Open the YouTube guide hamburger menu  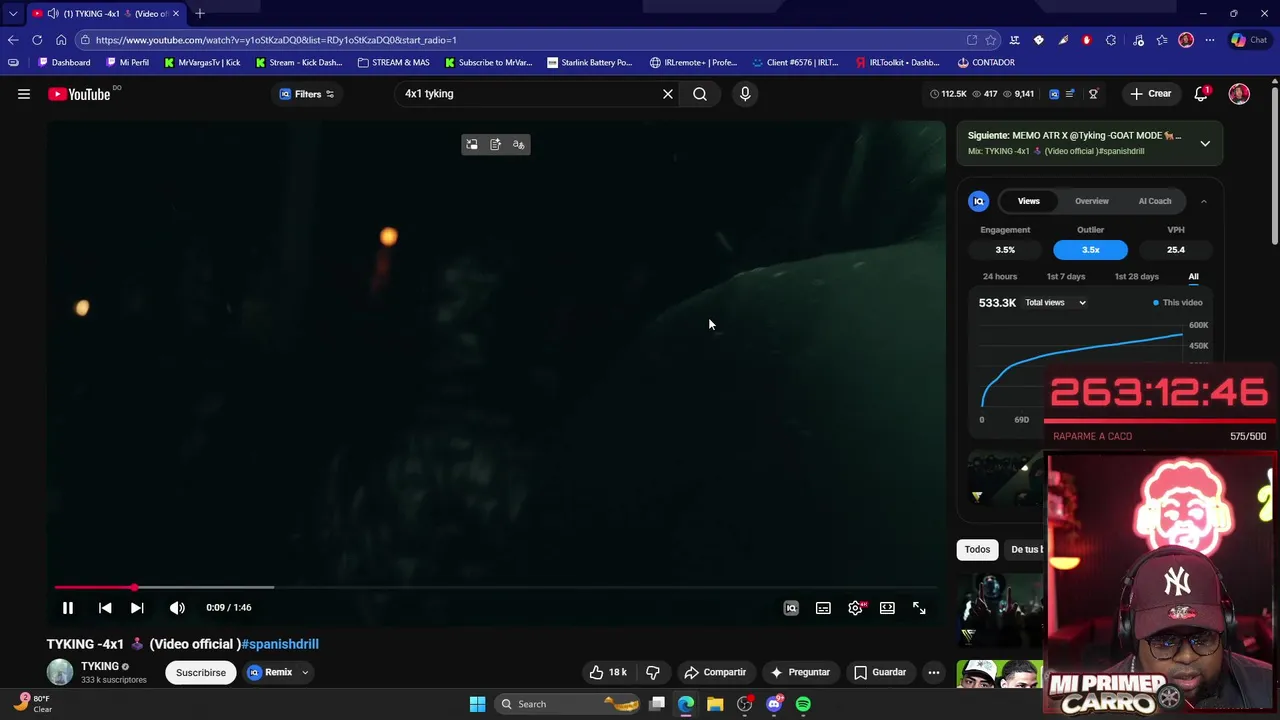click(24, 94)
